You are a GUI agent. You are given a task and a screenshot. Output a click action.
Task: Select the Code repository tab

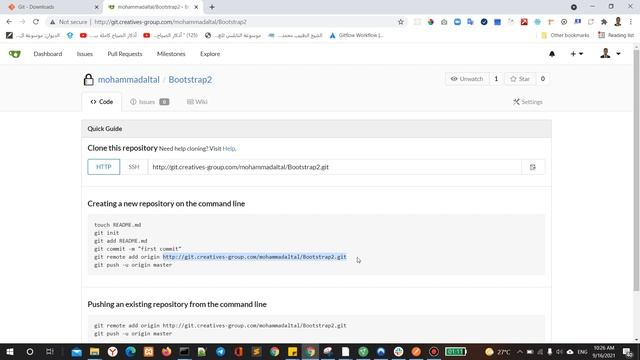click(102, 102)
